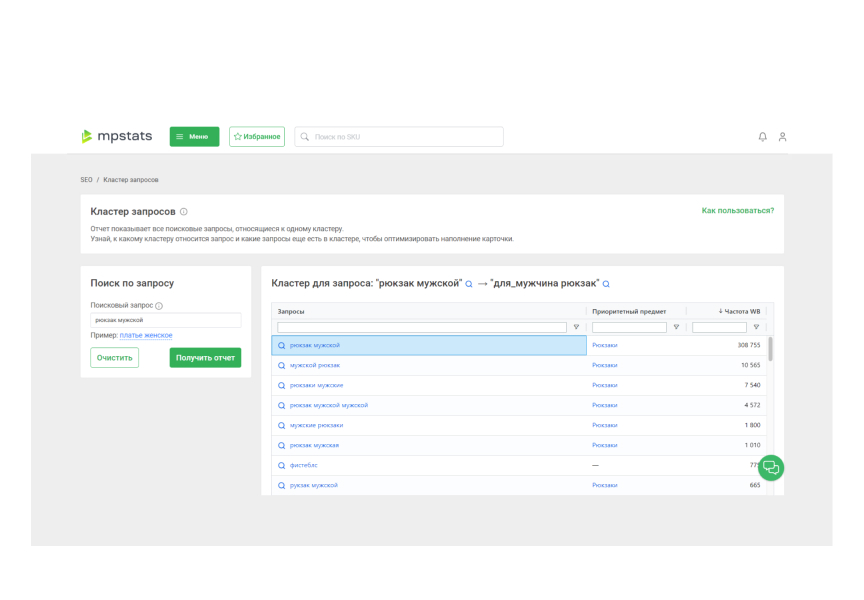Click info icon beside Кластер запросов title
This screenshot has height=600, width=864.
(184, 212)
